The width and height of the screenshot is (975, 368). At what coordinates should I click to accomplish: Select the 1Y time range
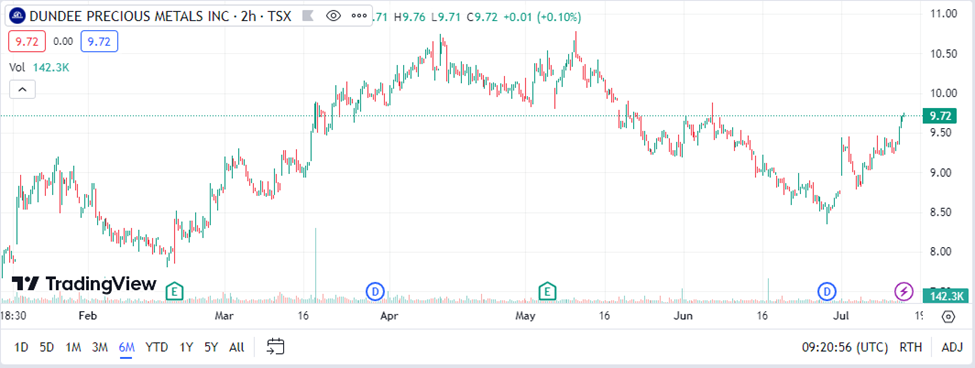pyautogui.click(x=186, y=347)
